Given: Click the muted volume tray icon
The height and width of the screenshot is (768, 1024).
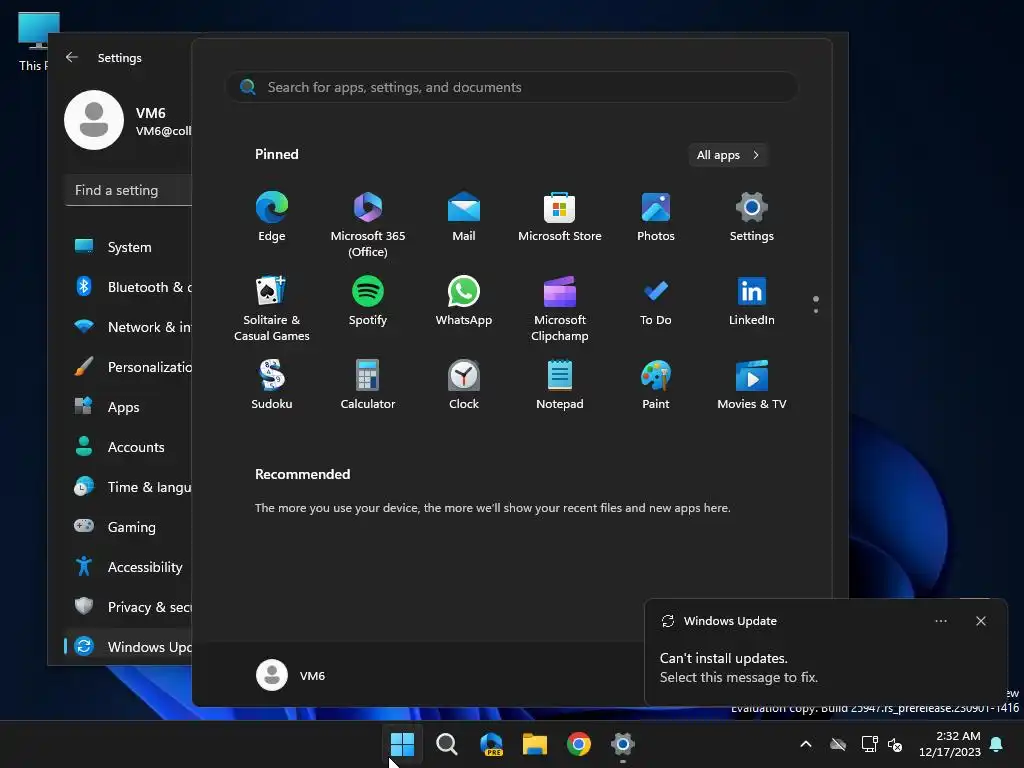Looking at the screenshot, I should coord(895,744).
